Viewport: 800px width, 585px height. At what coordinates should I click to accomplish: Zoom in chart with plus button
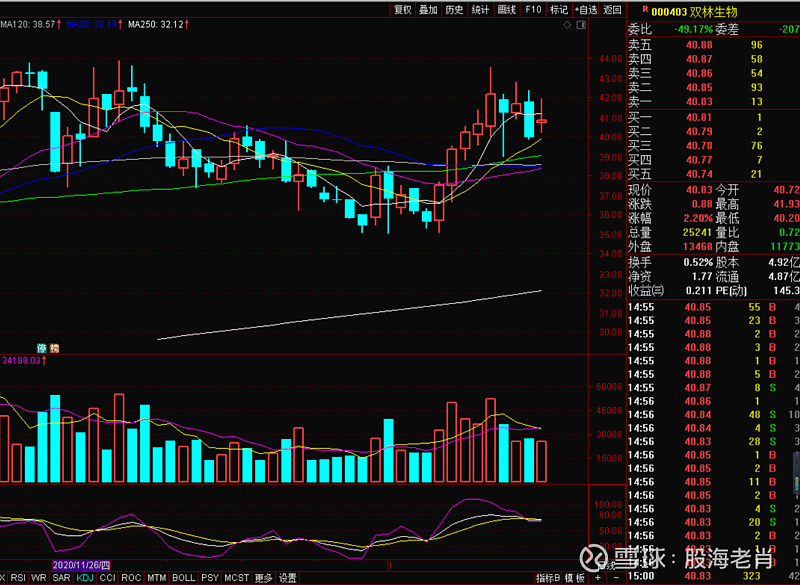coord(597,578)
